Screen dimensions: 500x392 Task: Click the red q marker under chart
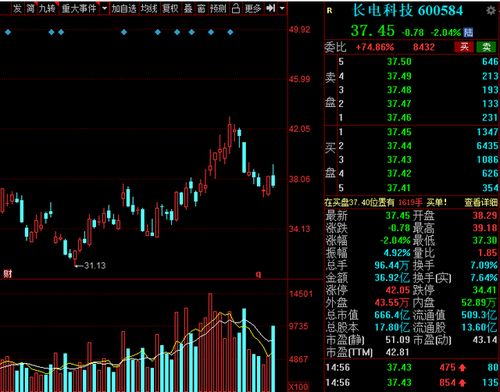click(258, 274)
